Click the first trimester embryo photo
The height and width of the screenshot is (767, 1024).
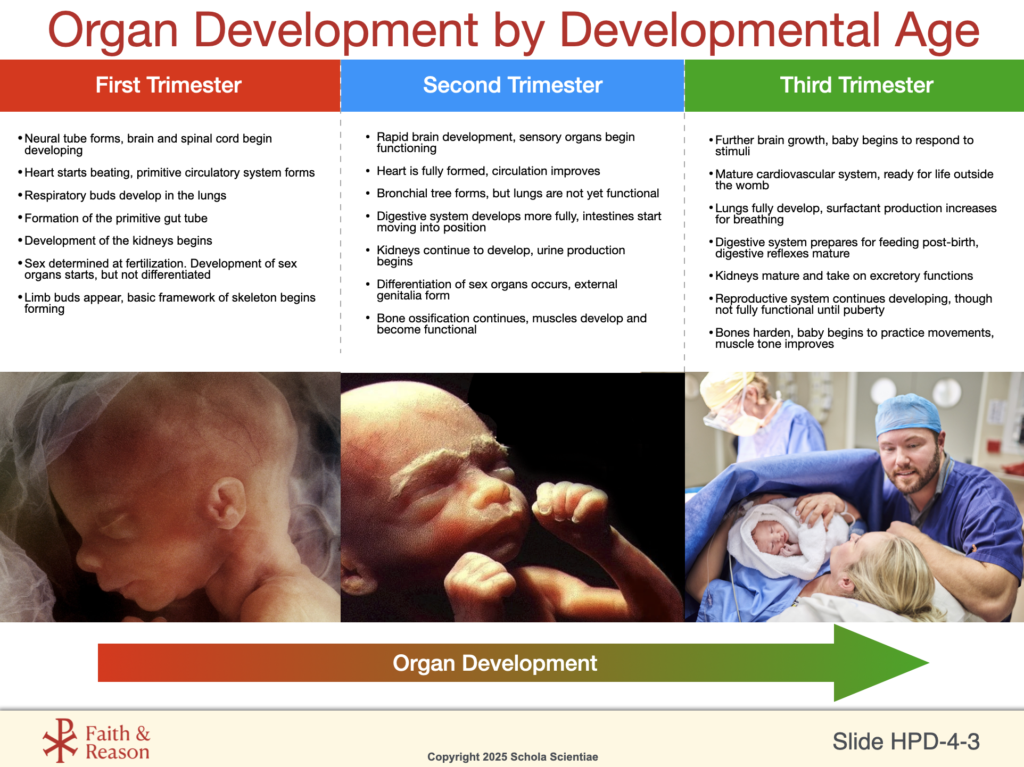tap(170, 497)
